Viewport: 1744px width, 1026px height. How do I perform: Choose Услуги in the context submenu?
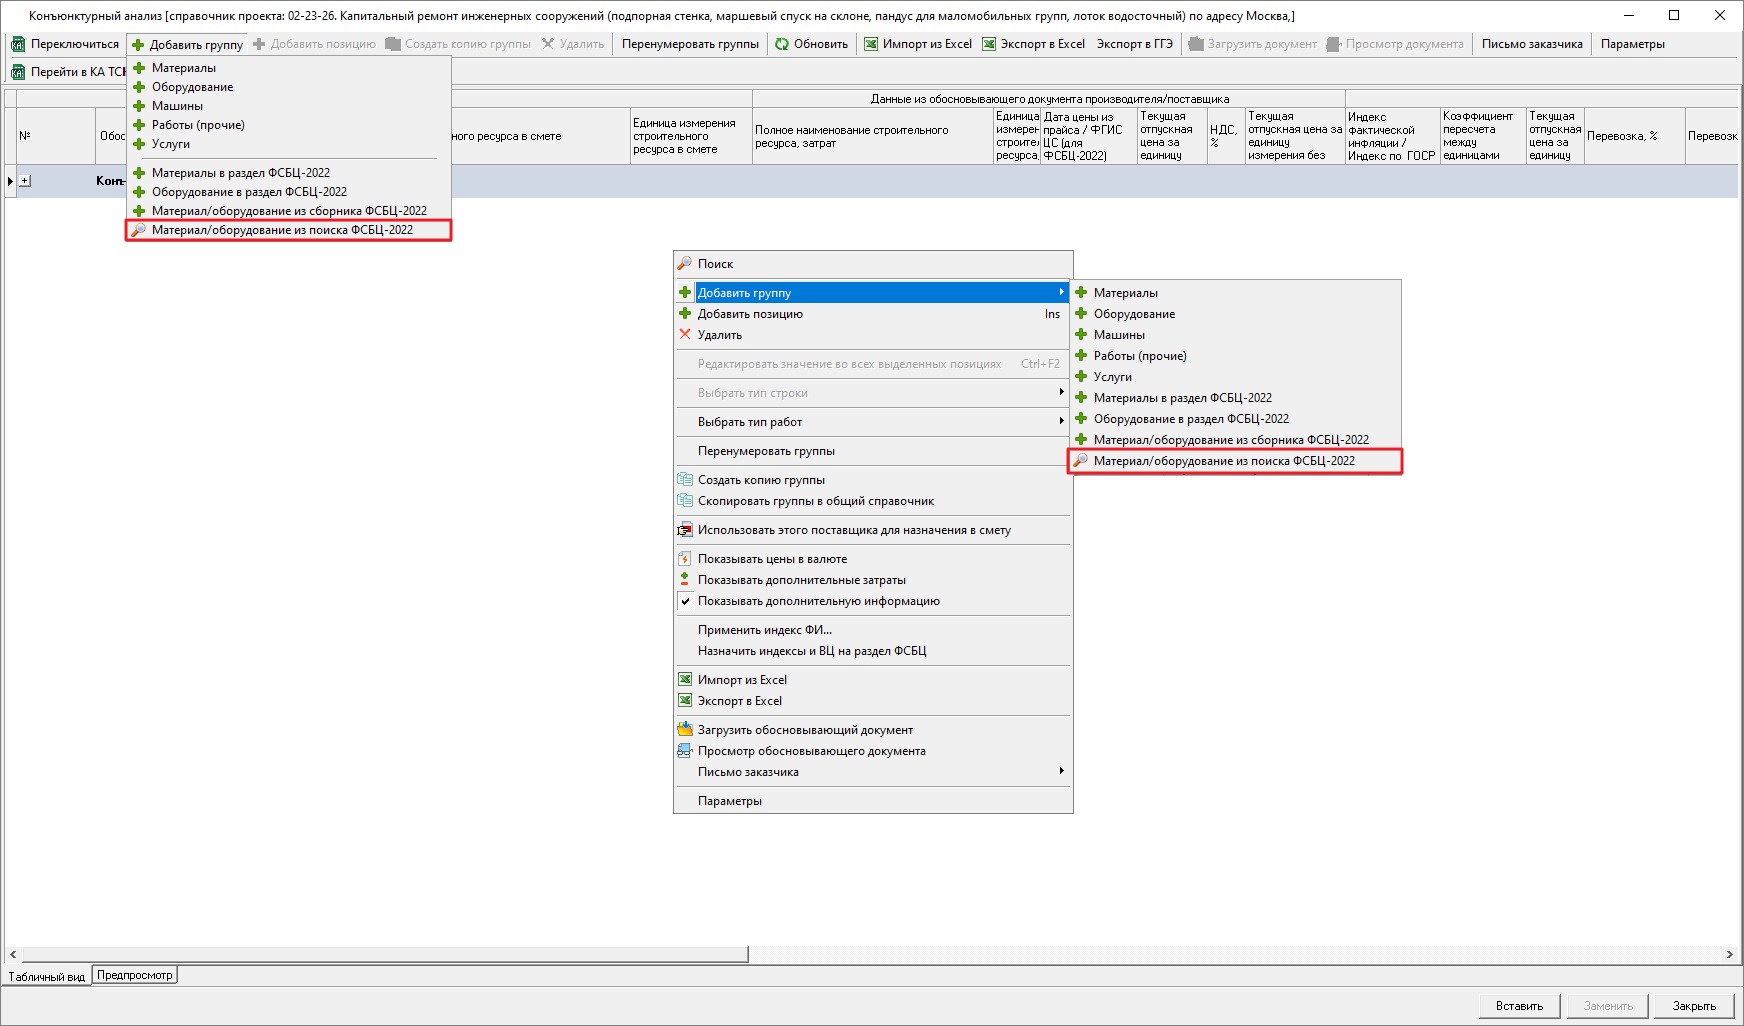click(1235, 377)
